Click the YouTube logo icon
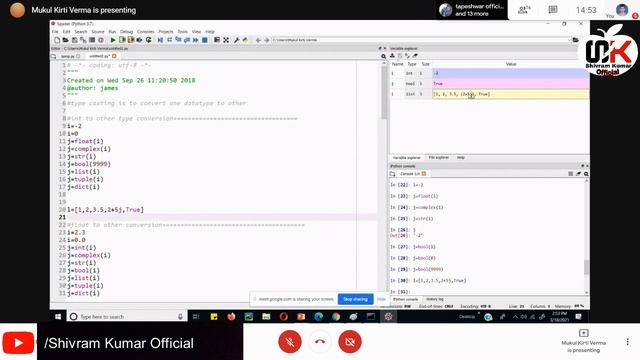This screenshot has width=640, height=360. click(18, 342)
